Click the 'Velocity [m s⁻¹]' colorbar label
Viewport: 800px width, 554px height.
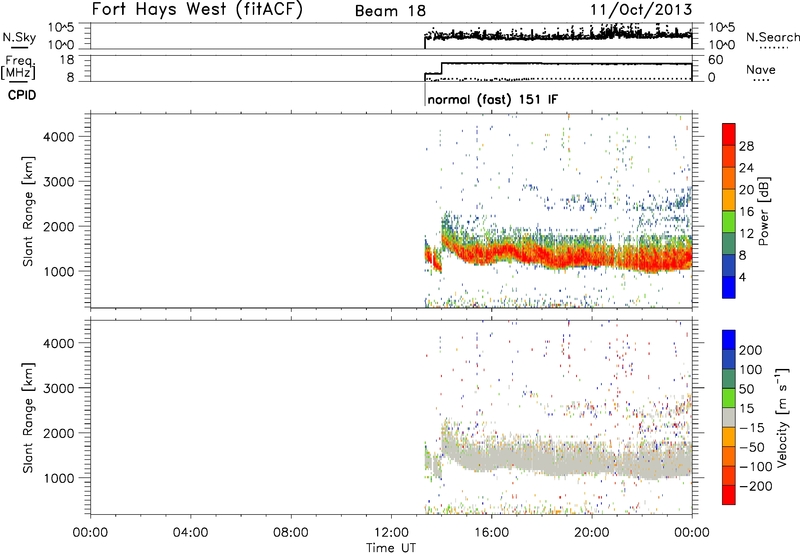782,418
